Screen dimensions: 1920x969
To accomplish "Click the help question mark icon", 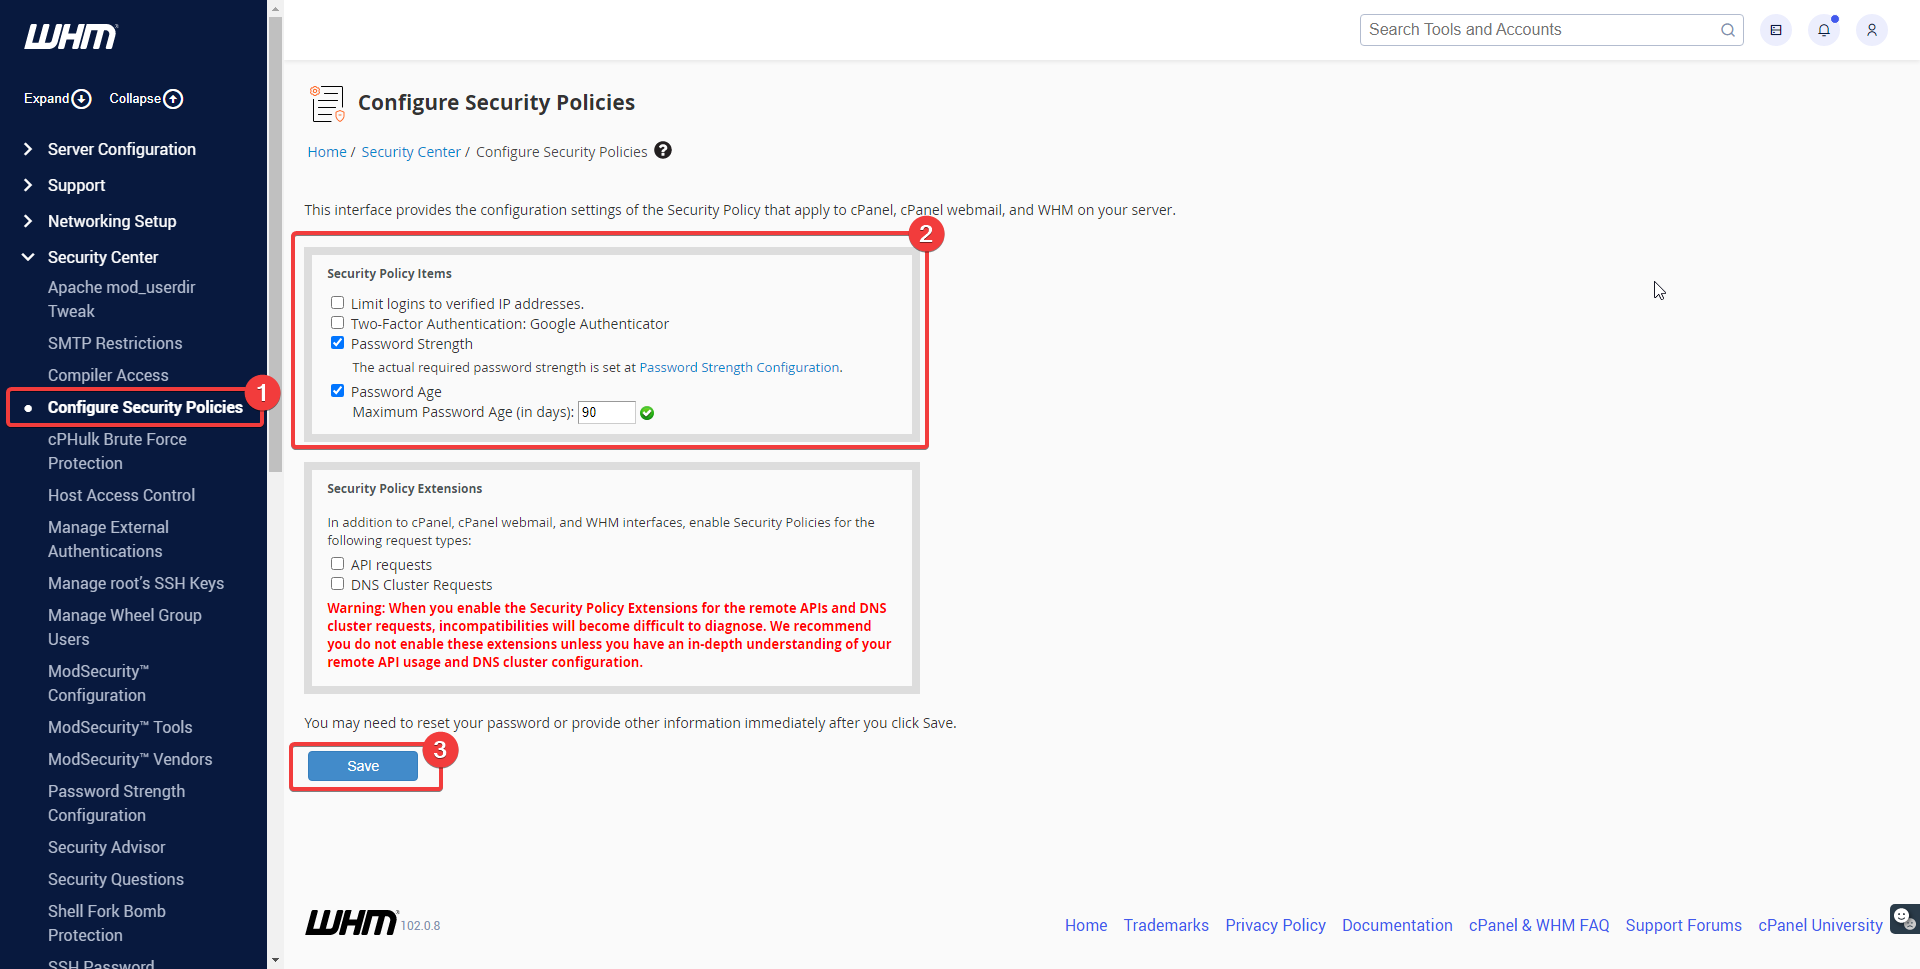I will 663,150.
